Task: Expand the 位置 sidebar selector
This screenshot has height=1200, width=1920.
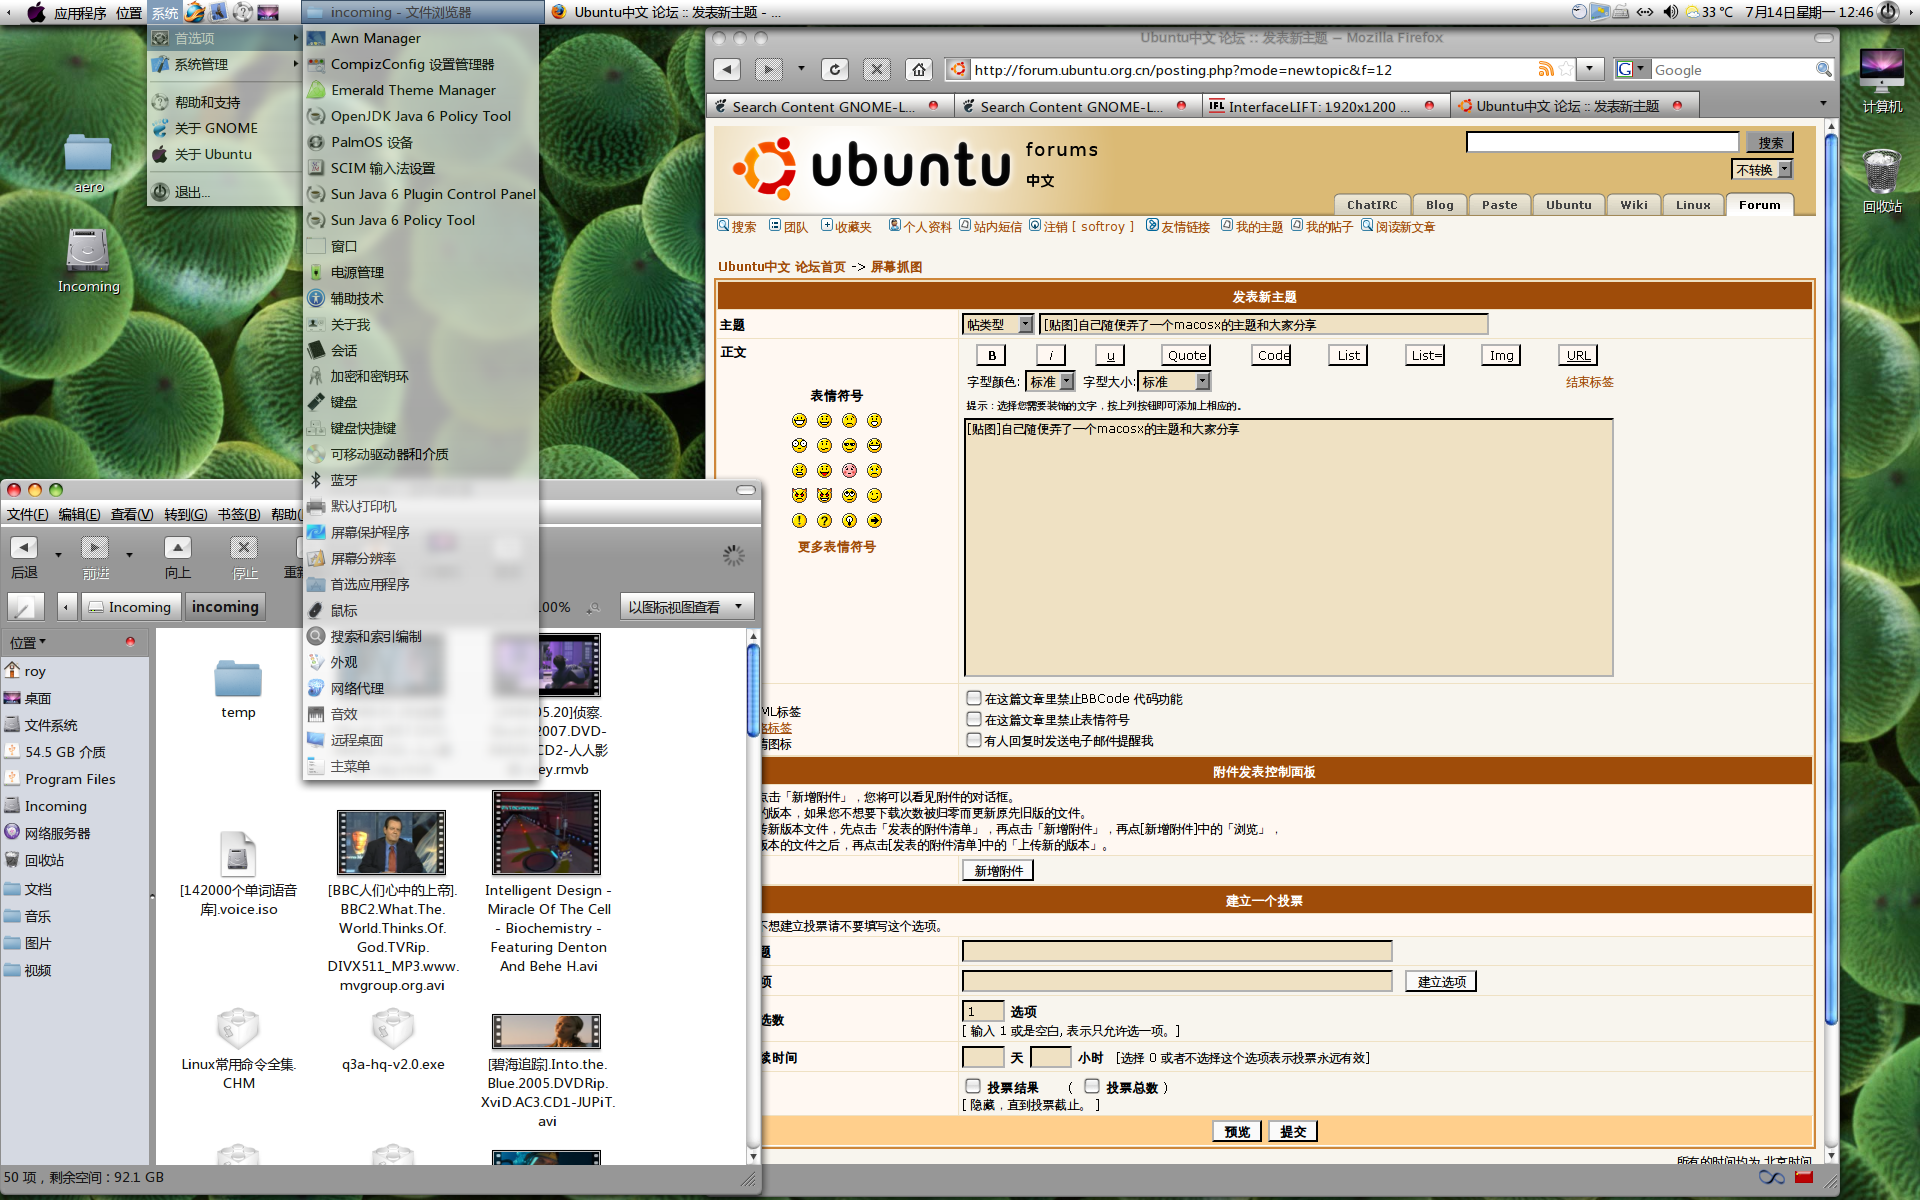Action: tap(28, 642)
